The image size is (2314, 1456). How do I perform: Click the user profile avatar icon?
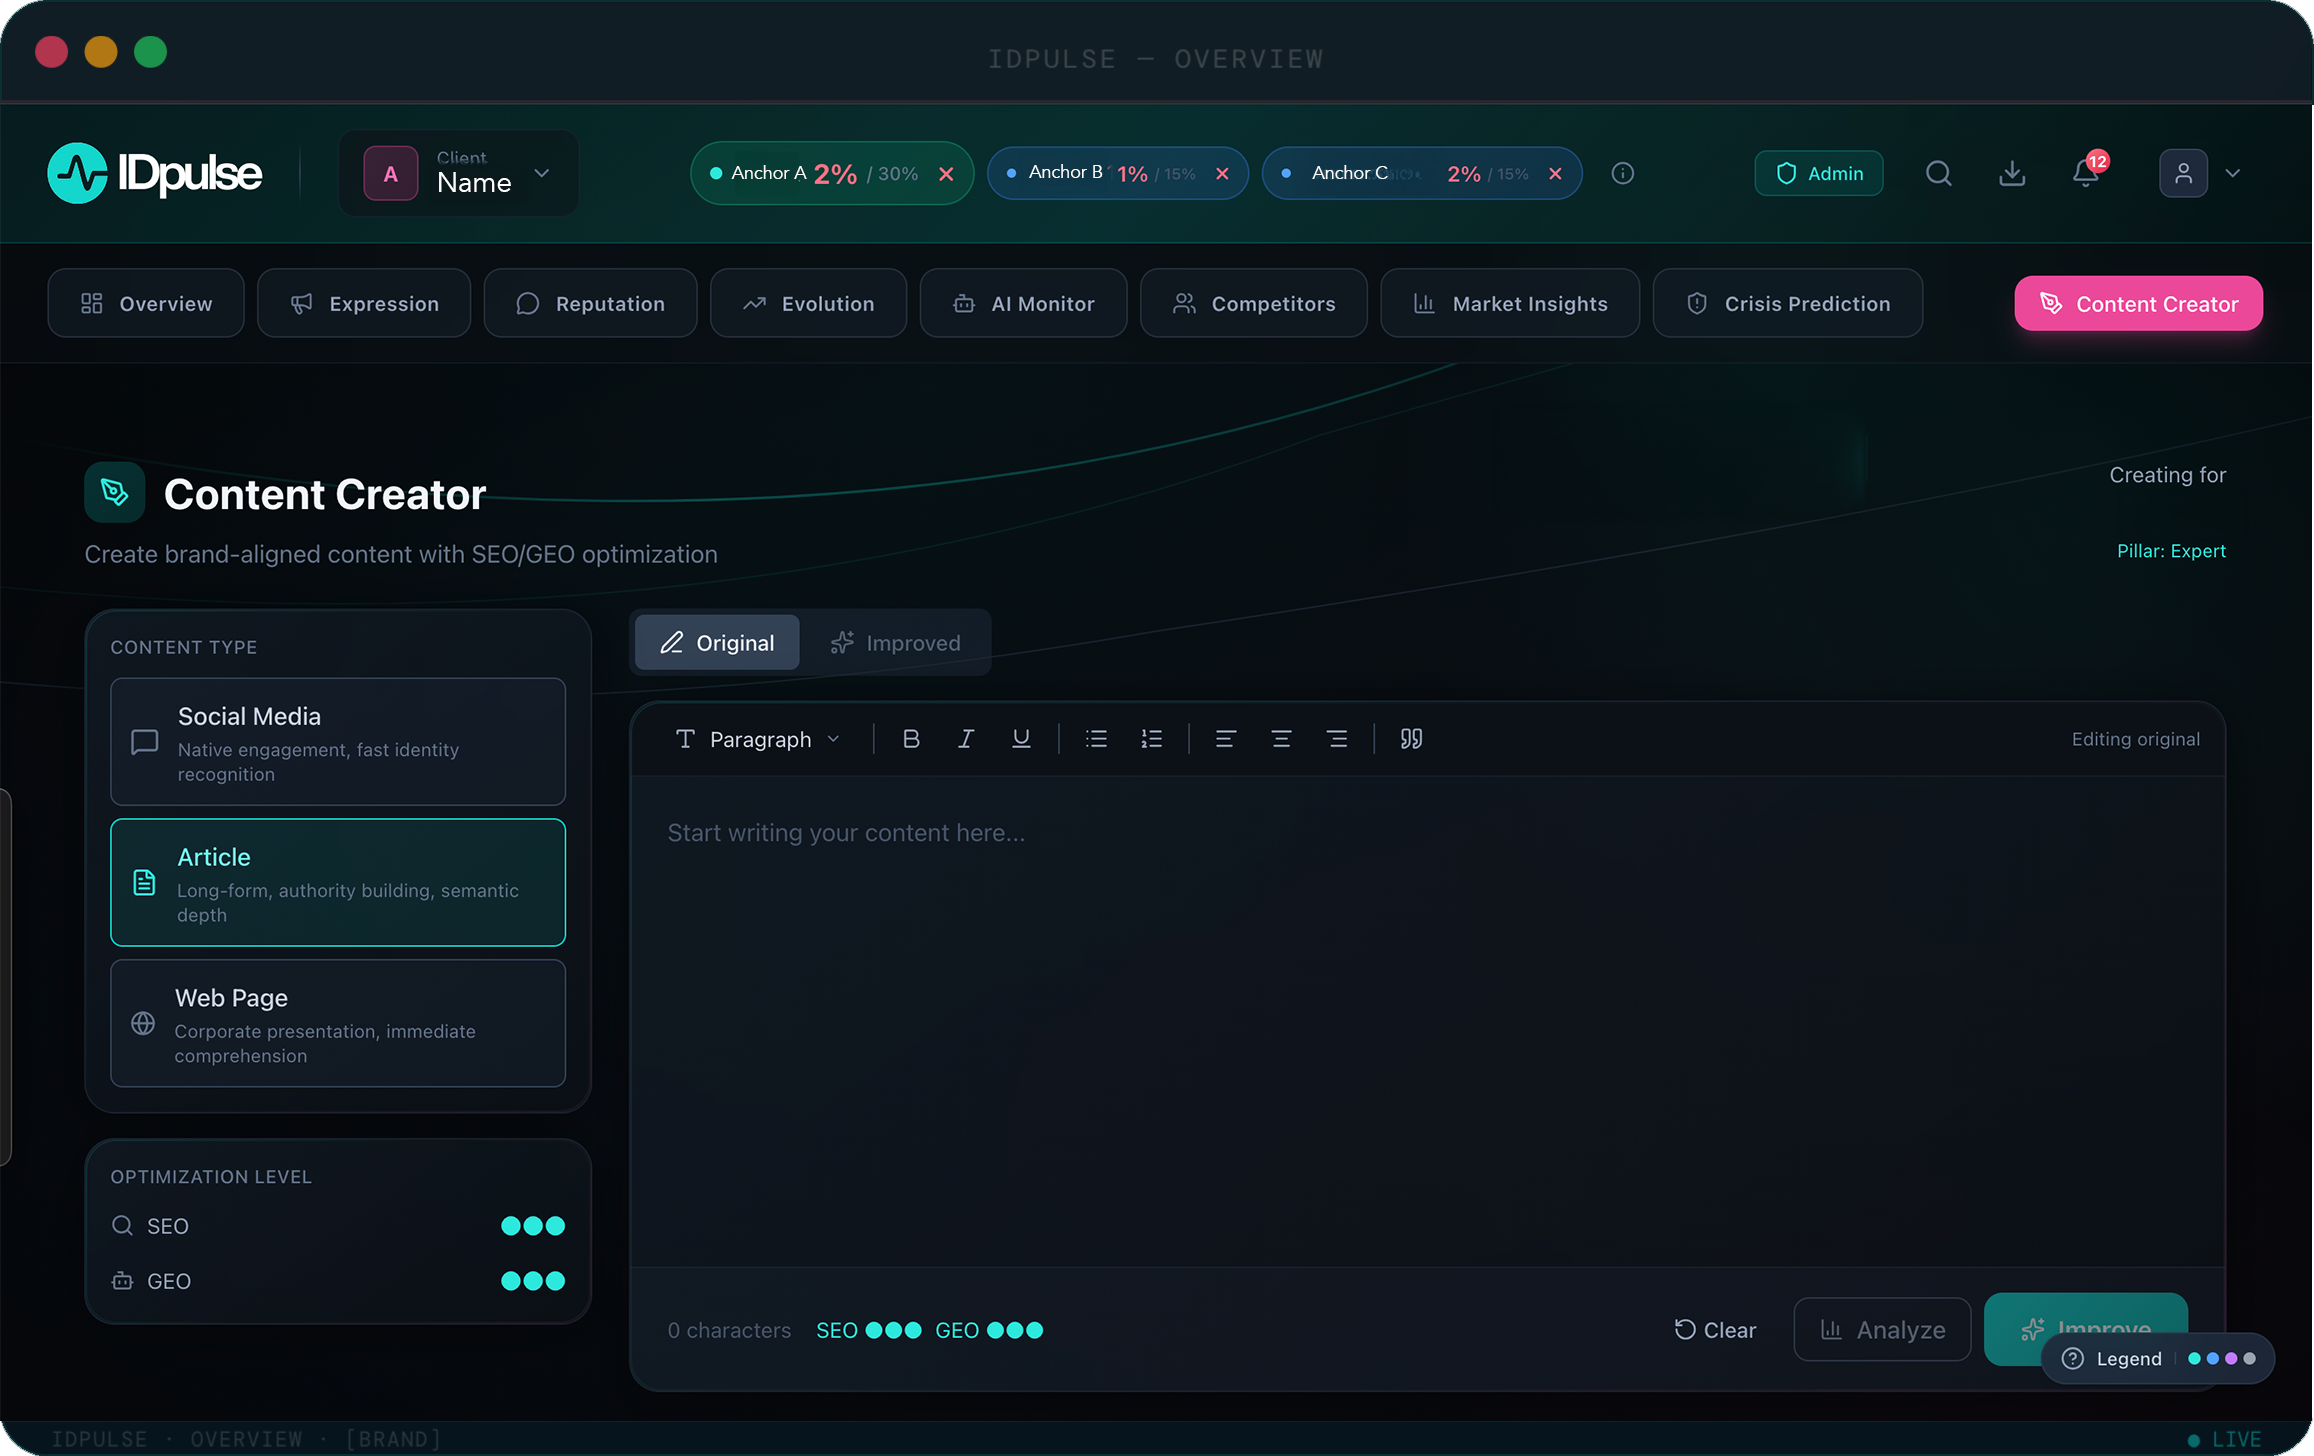[2183, 173]
